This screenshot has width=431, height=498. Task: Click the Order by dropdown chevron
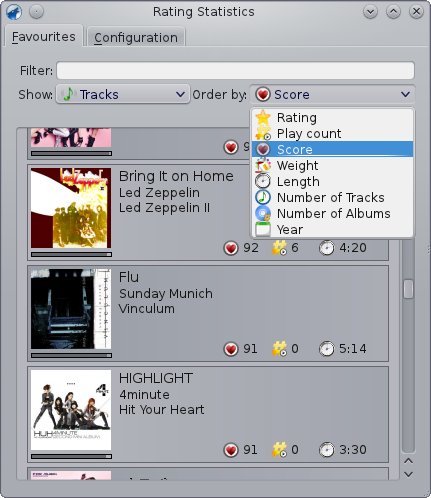point(405,95)
